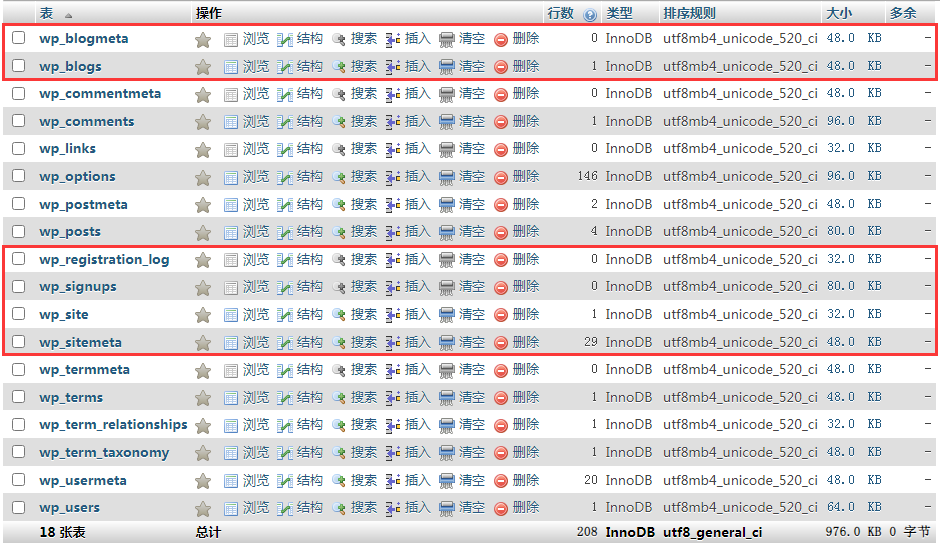940x545 pixels.
Task: Click the star icon for wp_registration_log
Action: coord(203,260)
